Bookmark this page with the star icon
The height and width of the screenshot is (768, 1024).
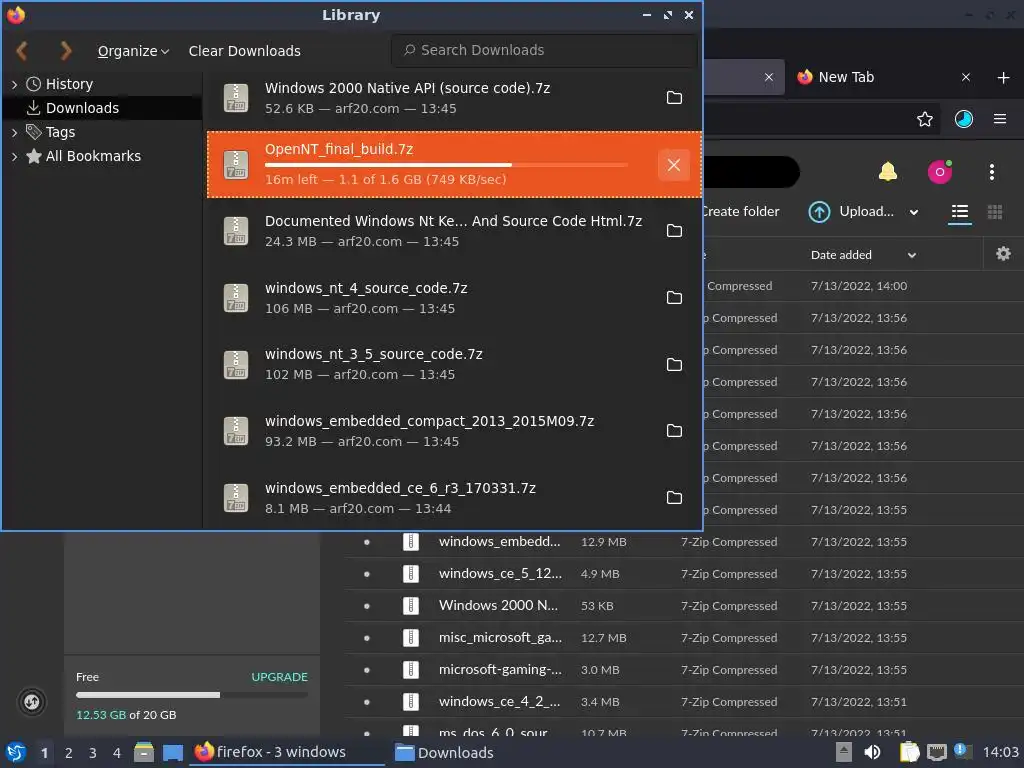(924, 119)
